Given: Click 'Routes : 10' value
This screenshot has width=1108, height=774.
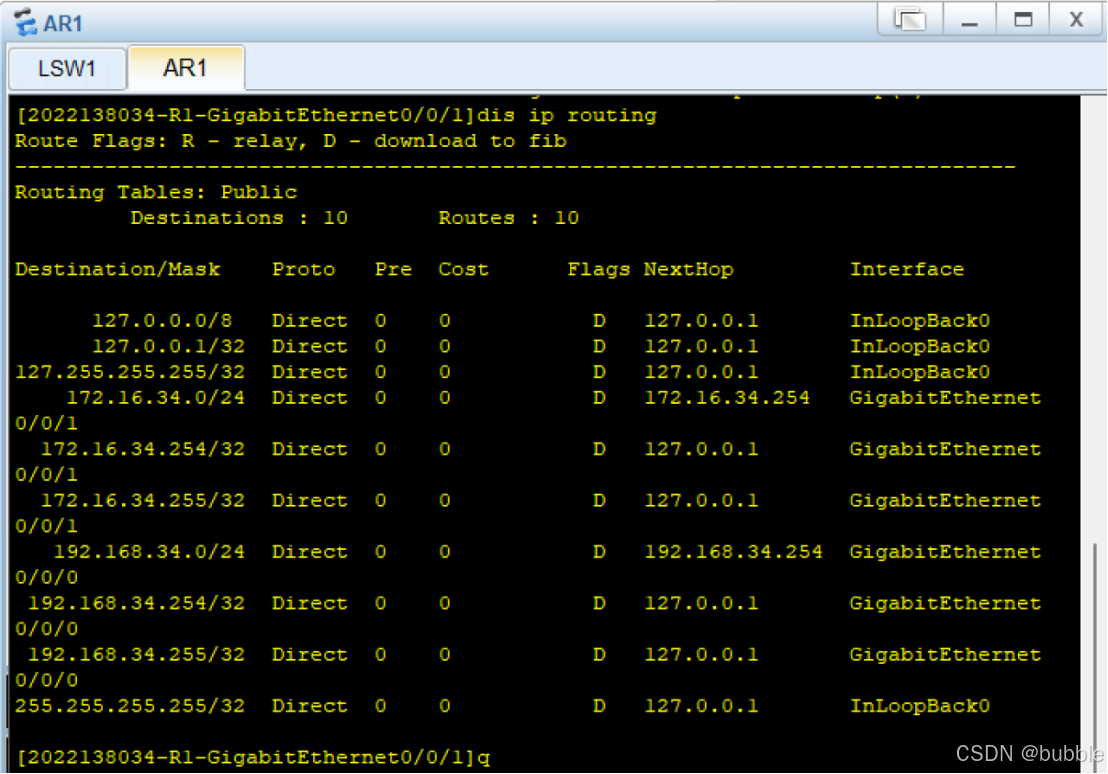Looking at the screenshot, I should pos(509,218).
